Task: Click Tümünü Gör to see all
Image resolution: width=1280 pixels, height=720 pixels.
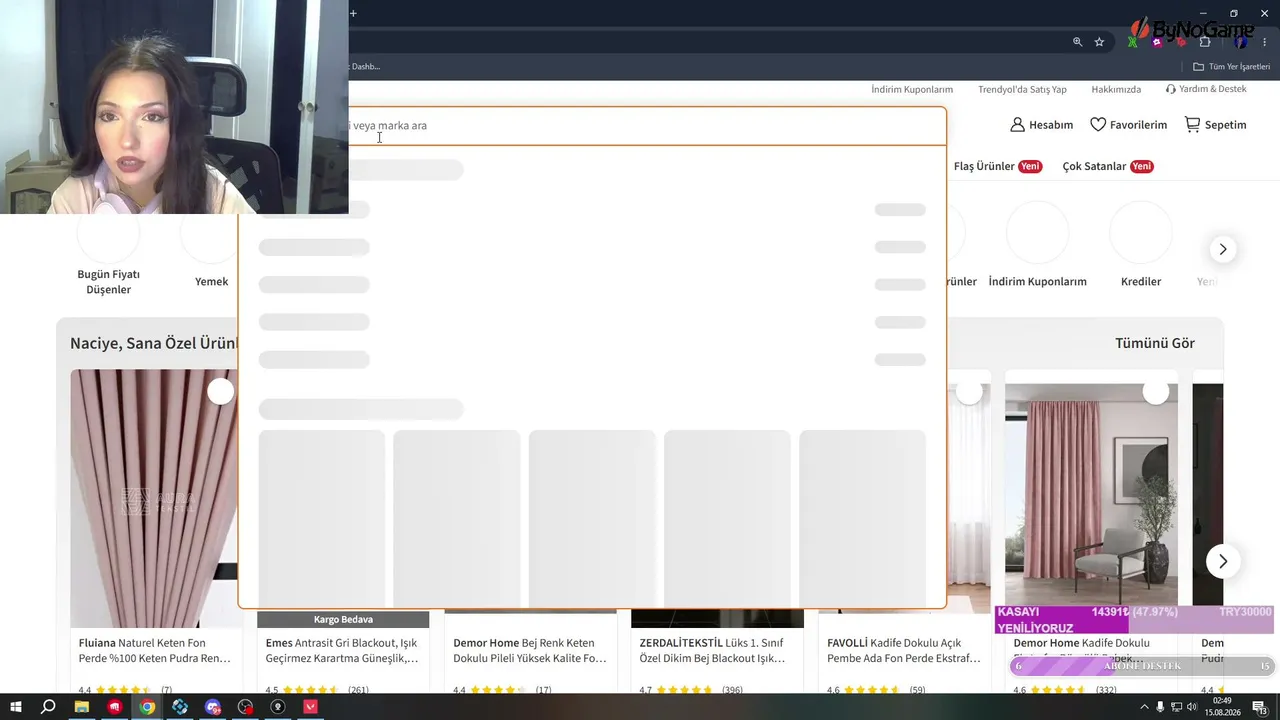Action: point(1155,343)
